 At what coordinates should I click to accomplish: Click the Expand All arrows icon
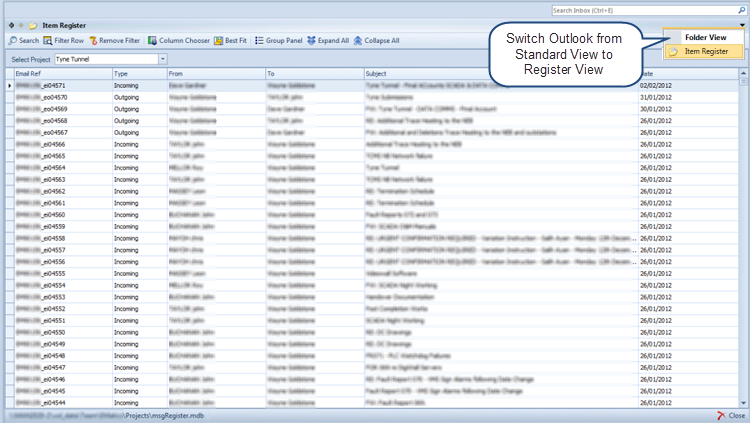(311, 41)
